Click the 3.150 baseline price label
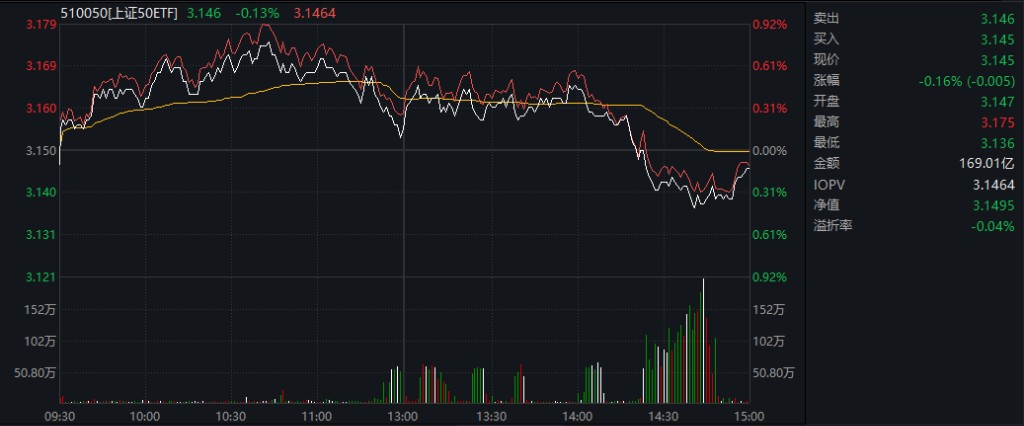The image size is (1024, 426). pyautogui.click(x=41, y=150)
